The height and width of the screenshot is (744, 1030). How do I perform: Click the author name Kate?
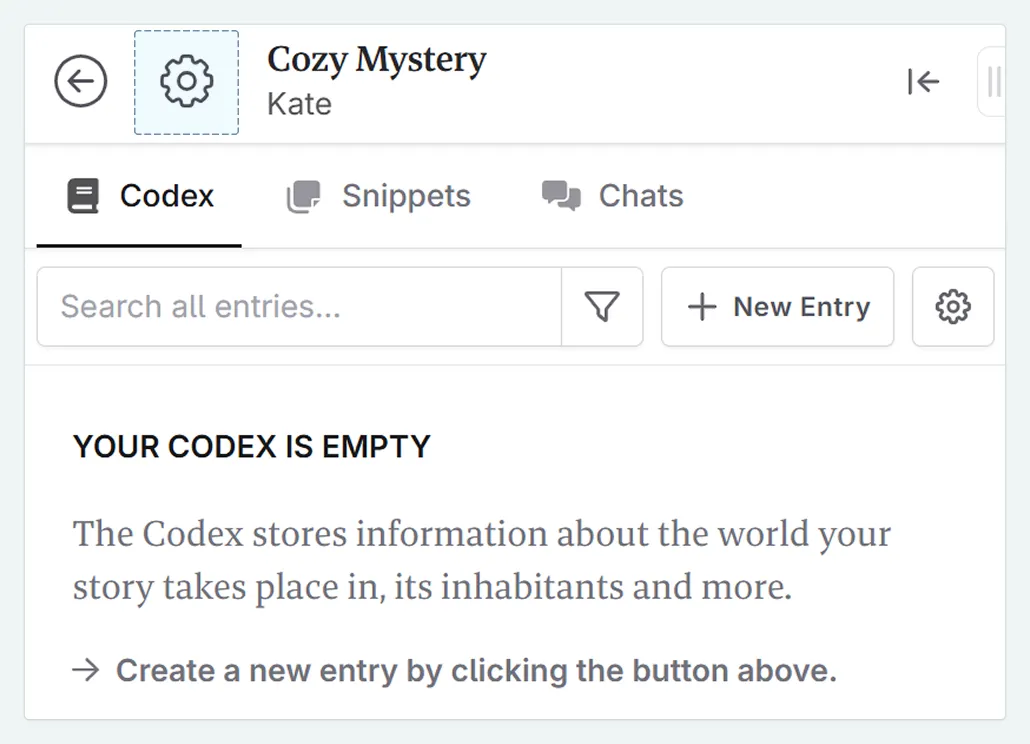coord(299,104)
